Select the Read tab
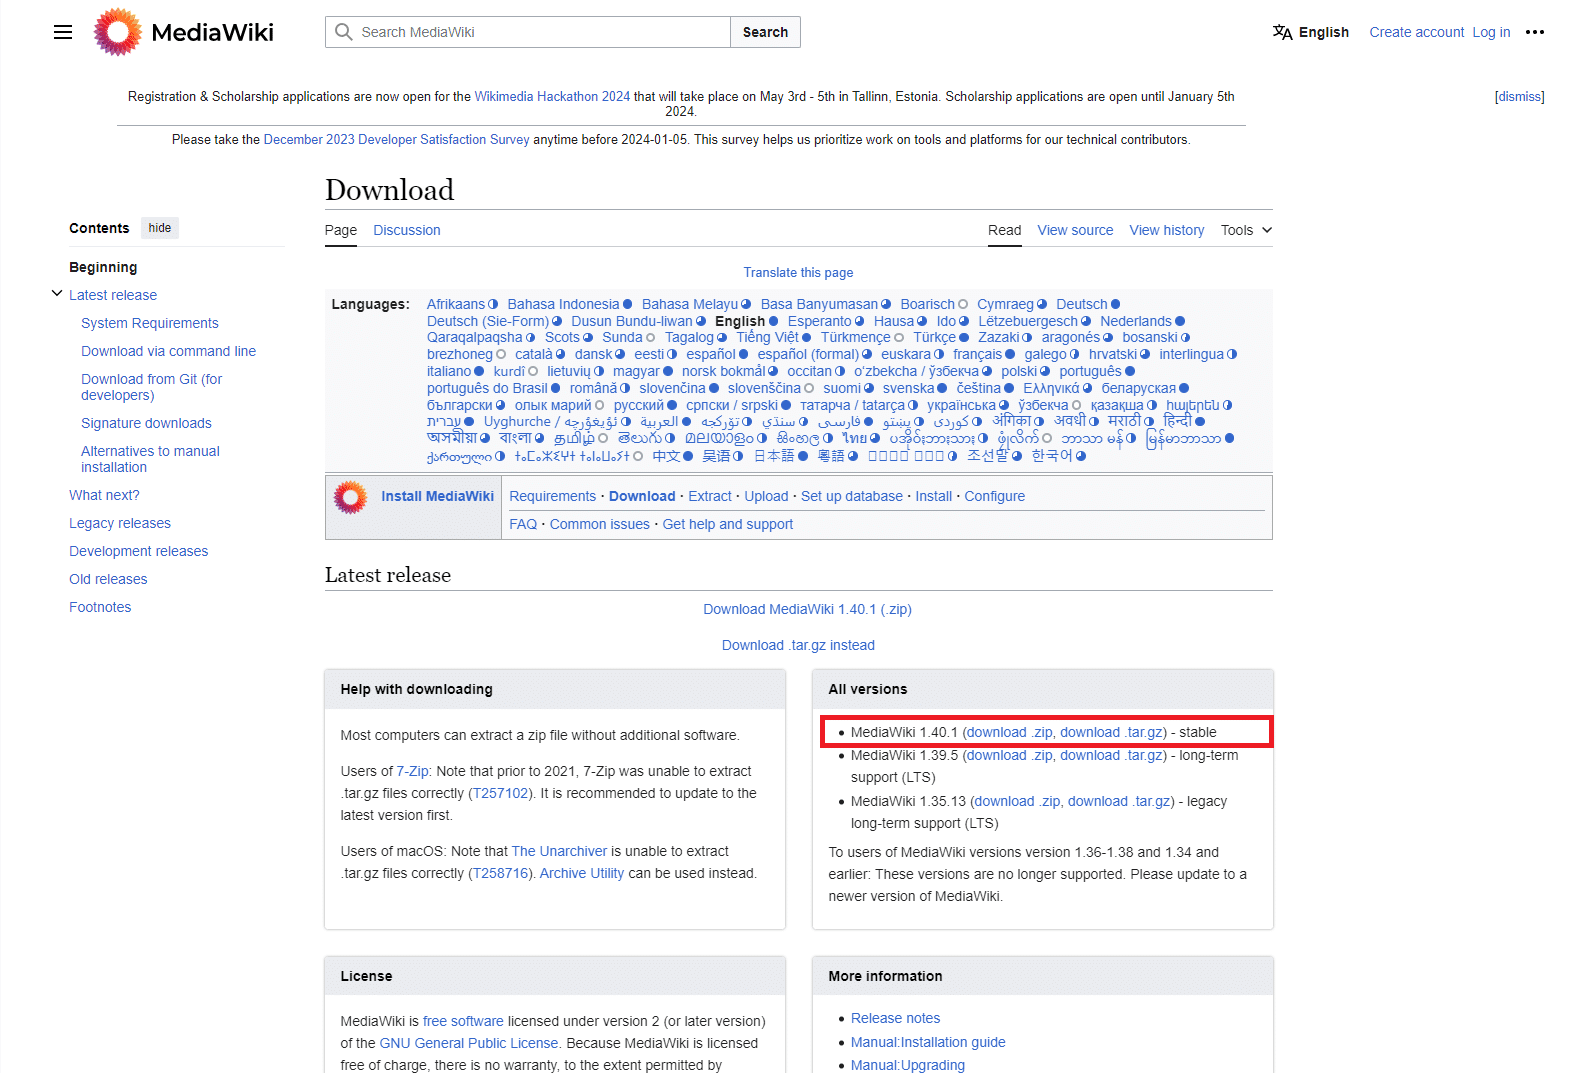The image size is (1588, 1073). click(x=1005, y=230)
